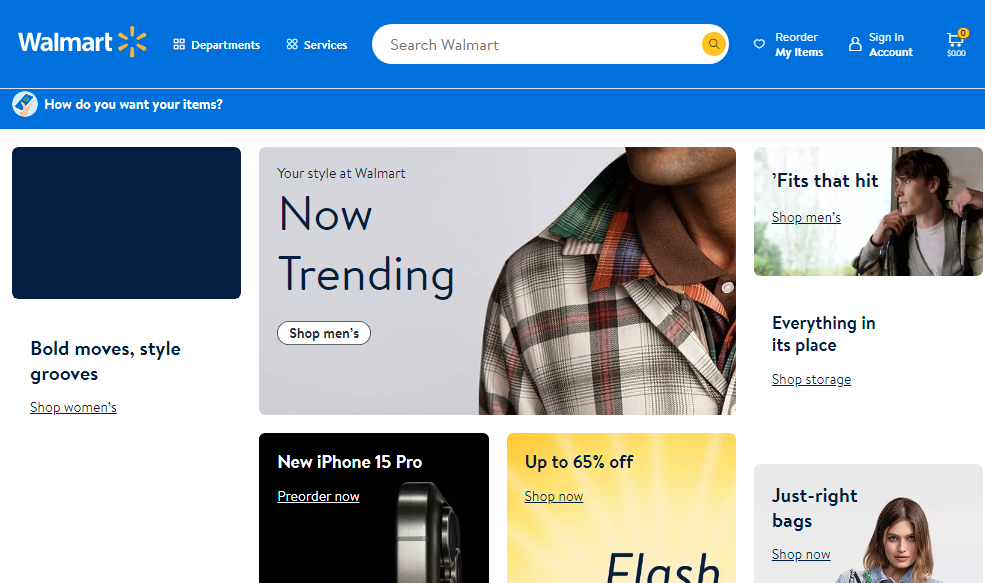
Task: Click the phone icon beside delivery prompt
Action: [25, 104]
